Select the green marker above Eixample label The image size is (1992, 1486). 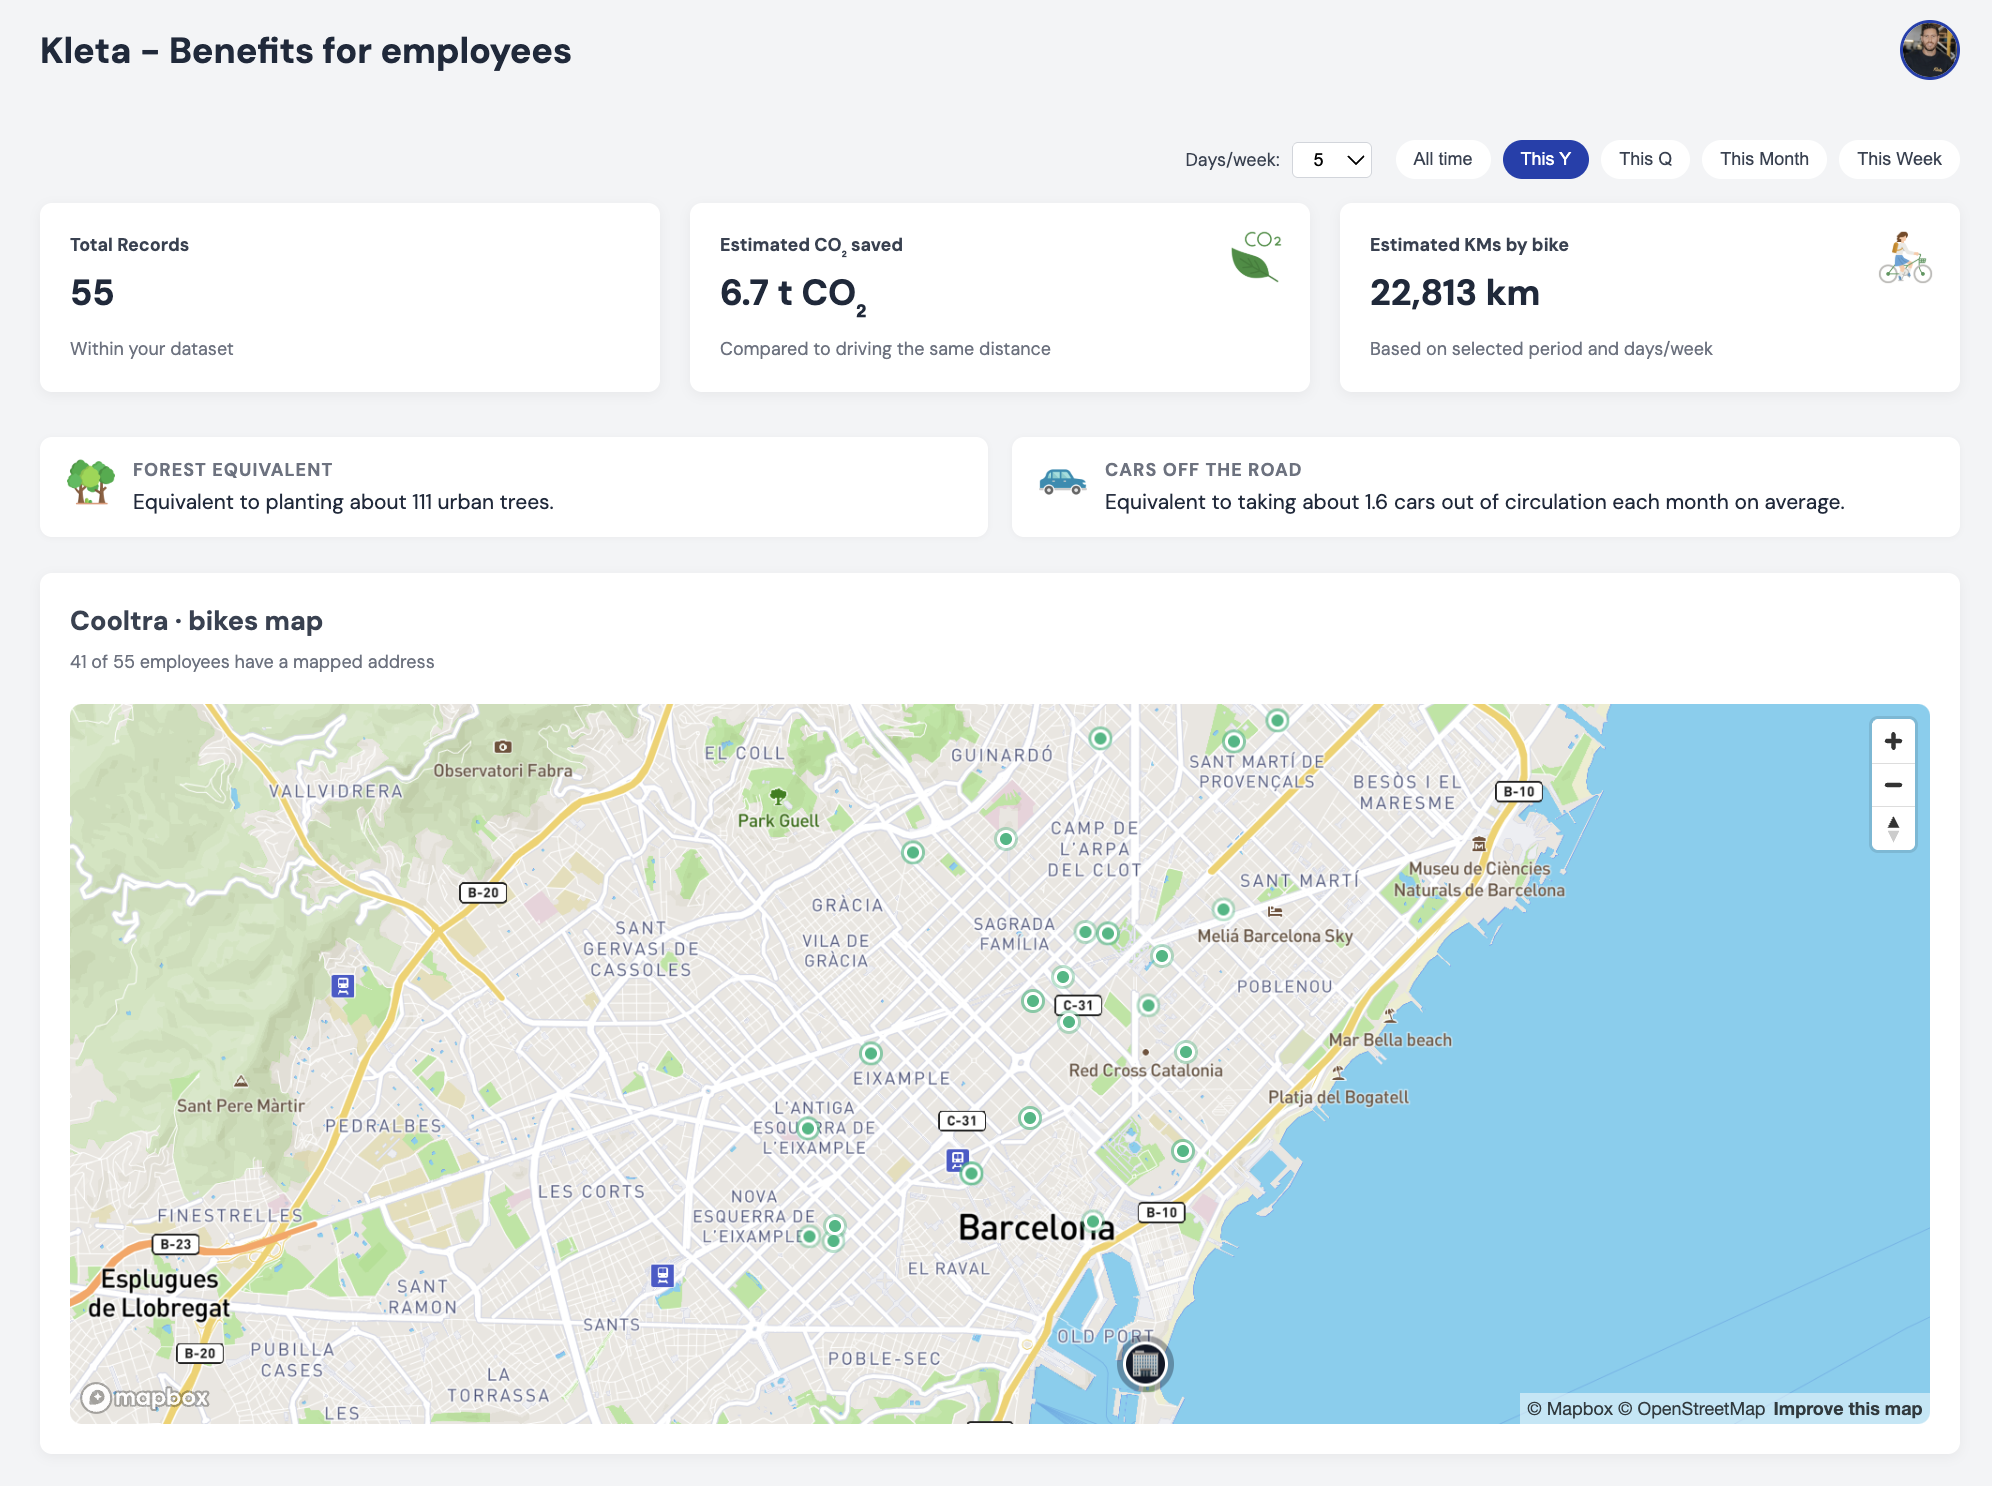pos(871,1053)
